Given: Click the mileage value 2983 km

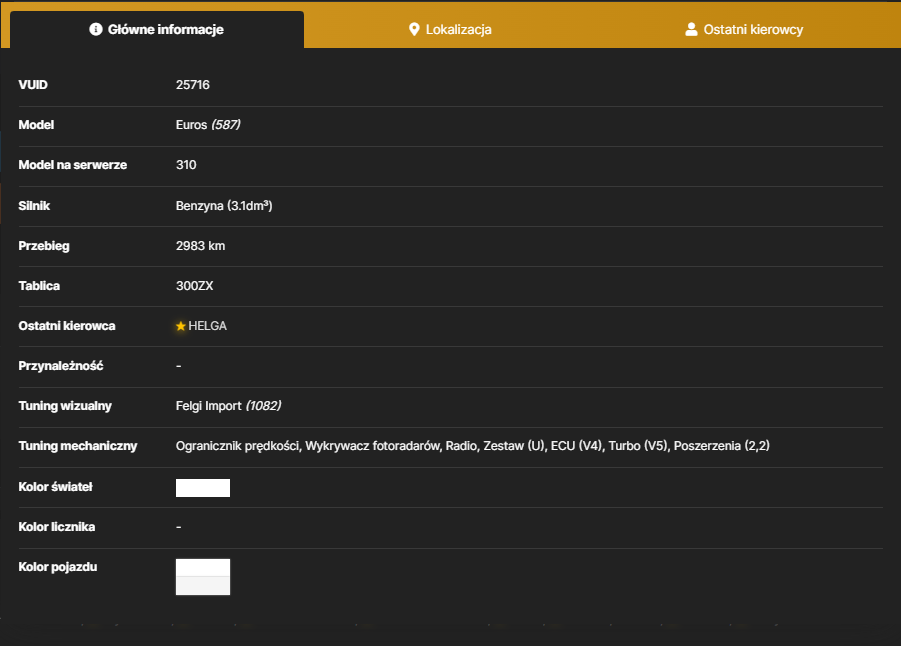Looking at the screenshot, I should coord(201,246).
